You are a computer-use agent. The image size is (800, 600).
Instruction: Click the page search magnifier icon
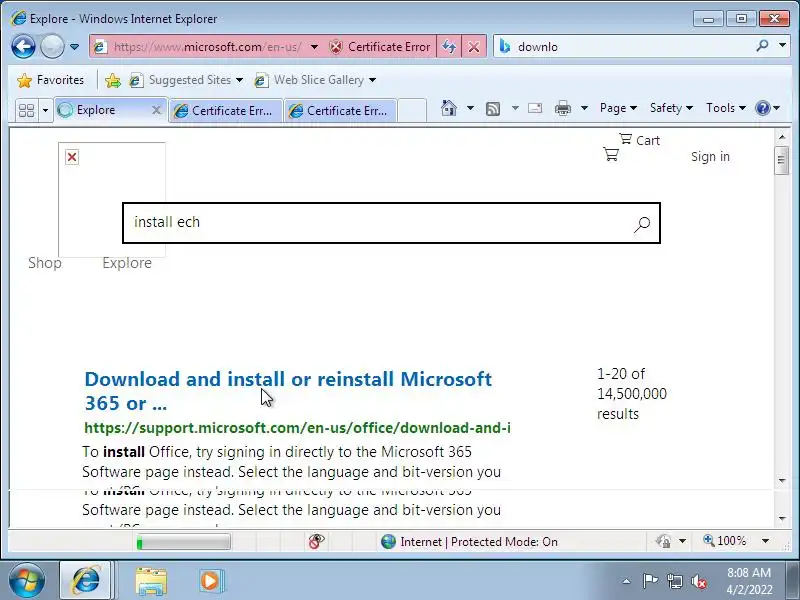[642, 223]
